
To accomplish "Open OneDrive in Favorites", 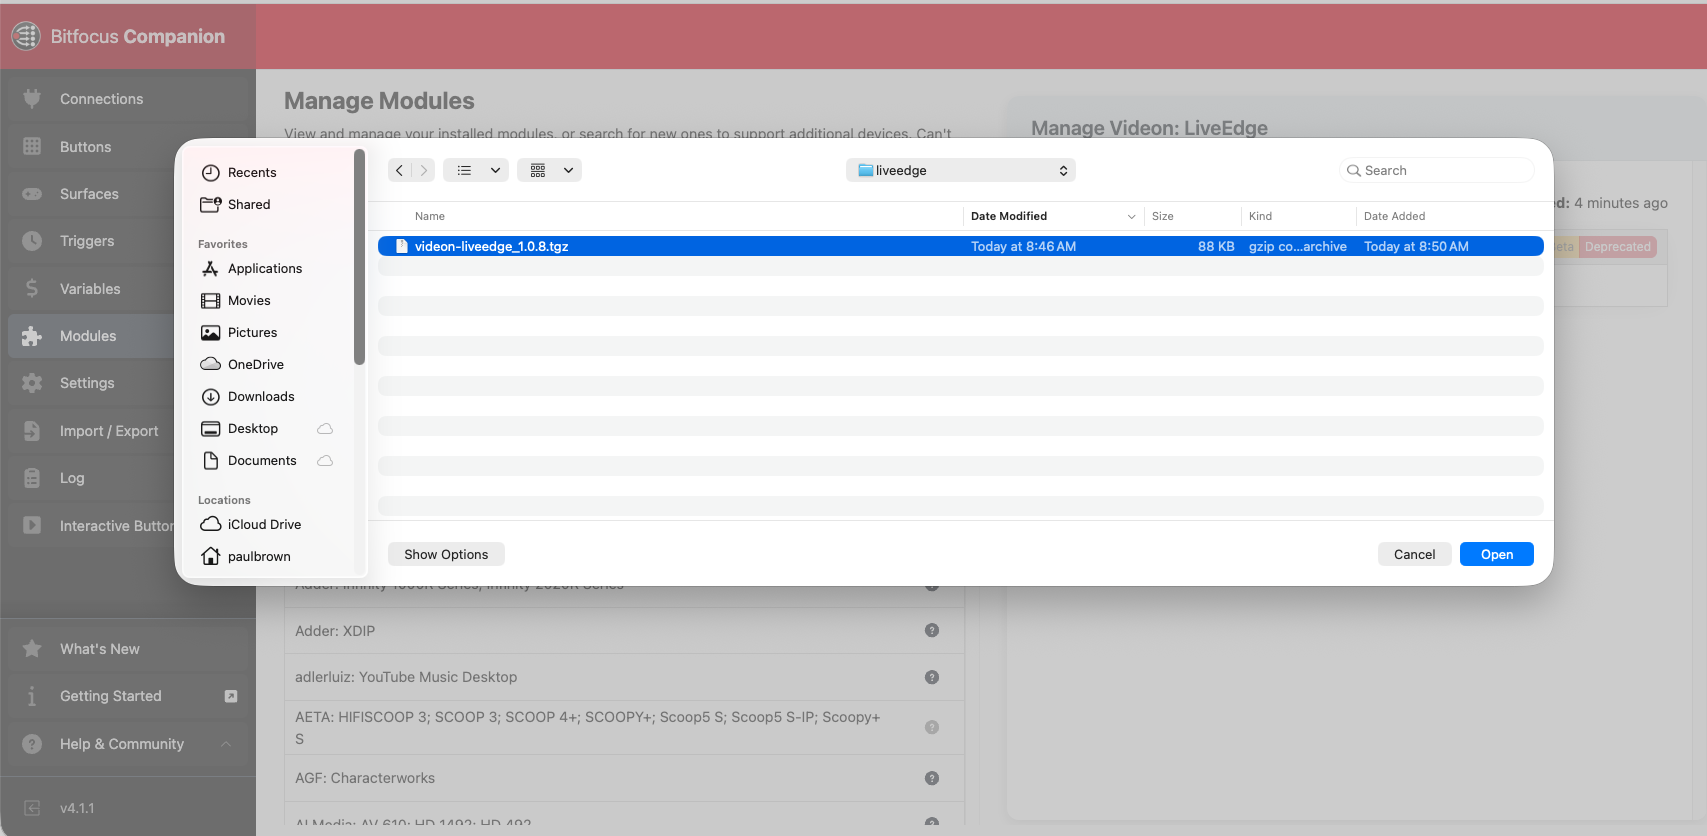I will tap(256, 364).
